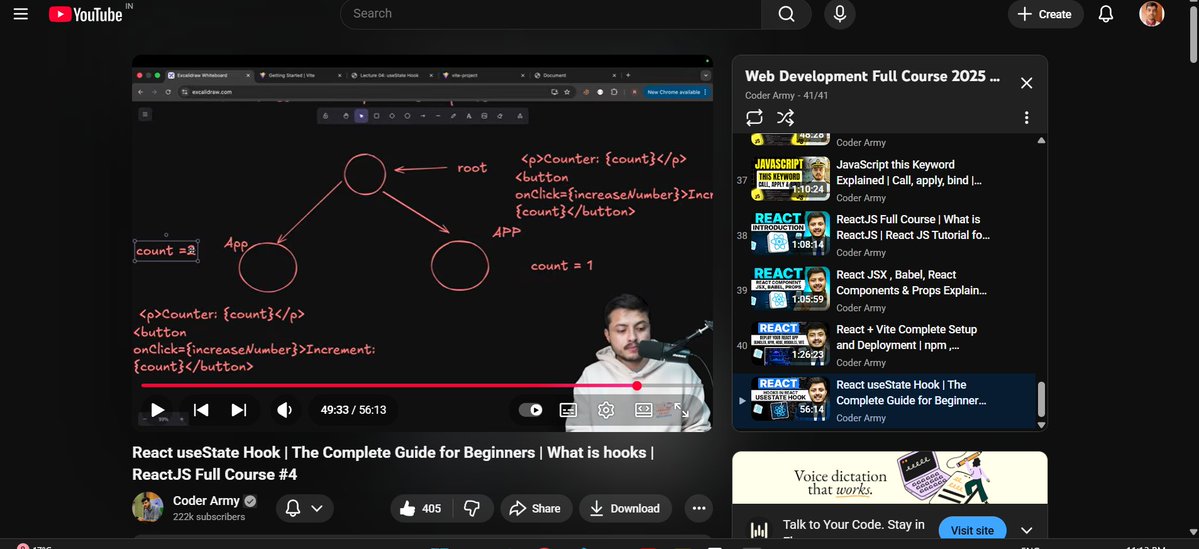1199x549 pixels.
Task: Select React useState Hook playlist item
Action: click(884, 401)
